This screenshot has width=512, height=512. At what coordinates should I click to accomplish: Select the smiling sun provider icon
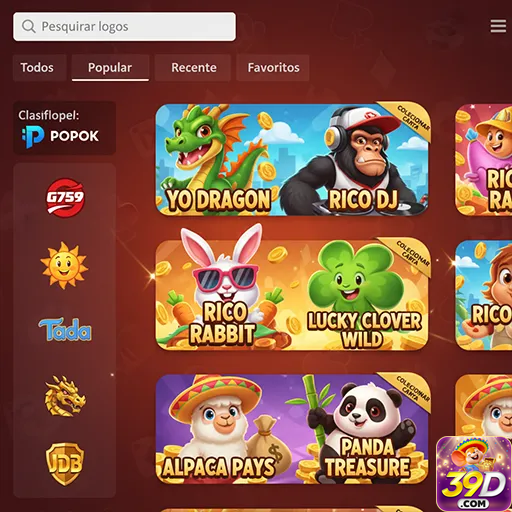point(64,265)
